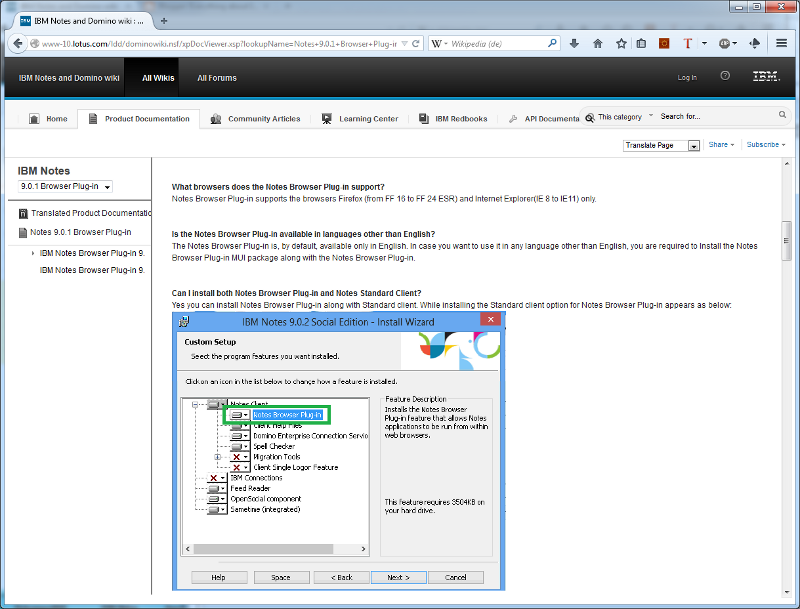The height and width of the screenshot is (609, 800).
Task: Click the browser back arrow button
Action: (17, 44)
